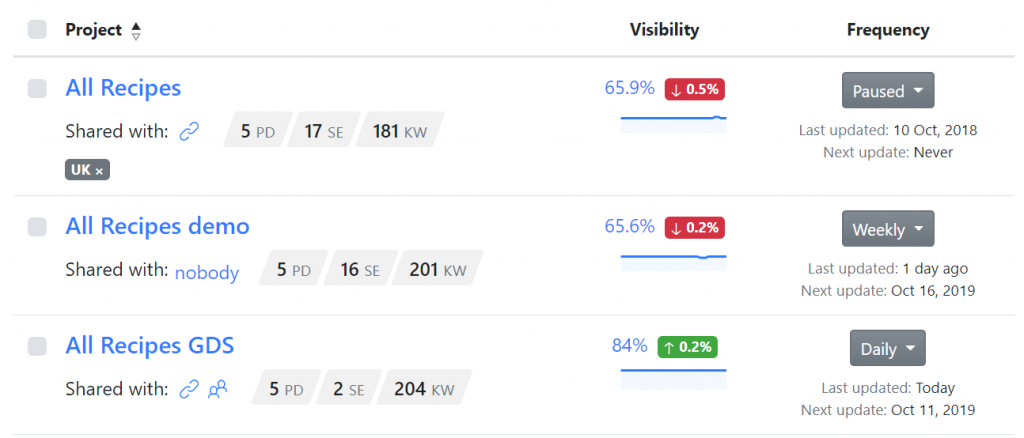Click the share link icon for All Recipes GDS

pos(189,390)
